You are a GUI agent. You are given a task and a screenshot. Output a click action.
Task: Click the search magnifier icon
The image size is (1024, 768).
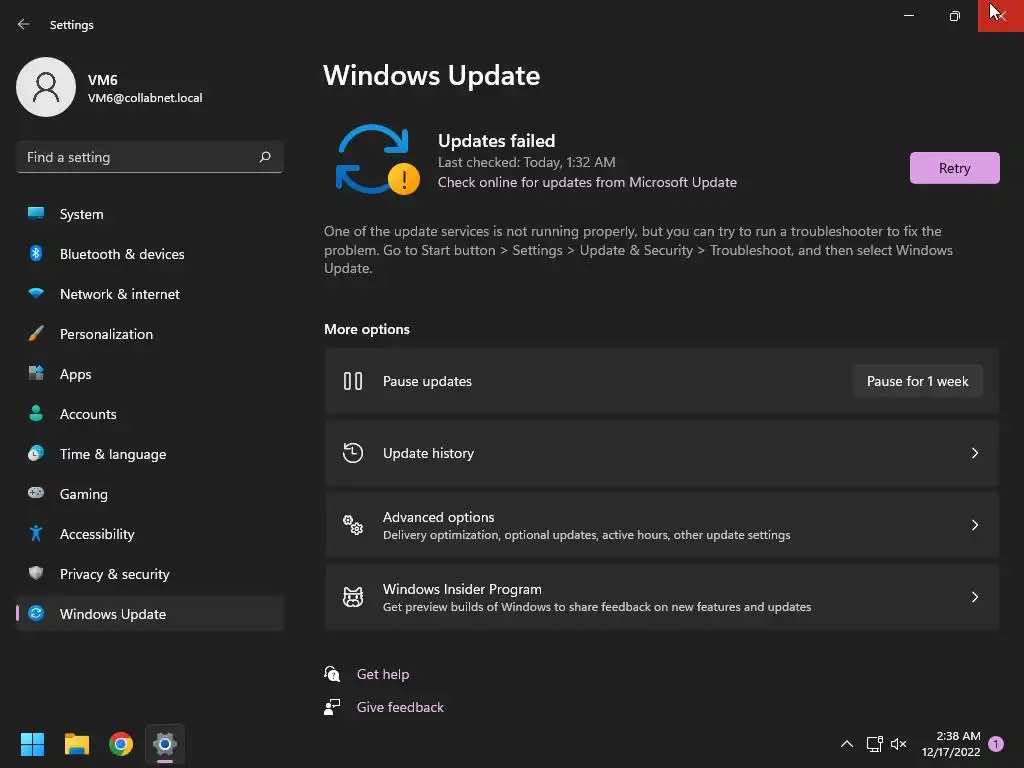click(264, 157)
